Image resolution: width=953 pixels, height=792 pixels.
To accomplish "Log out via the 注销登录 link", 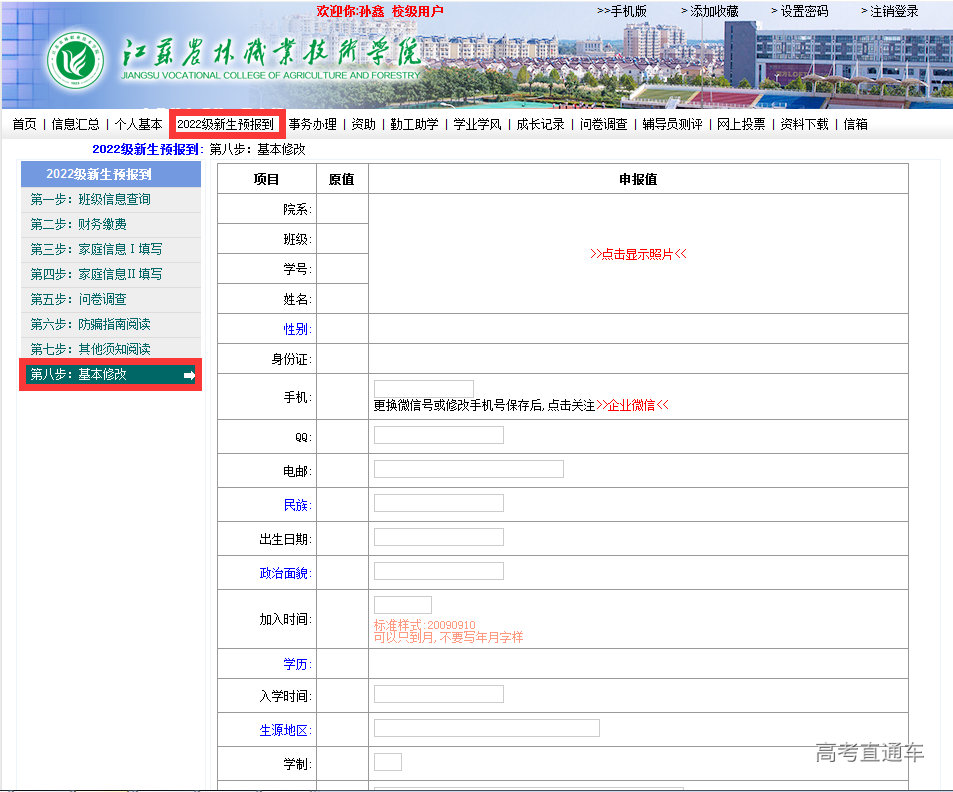I will (x=889, y=11).
